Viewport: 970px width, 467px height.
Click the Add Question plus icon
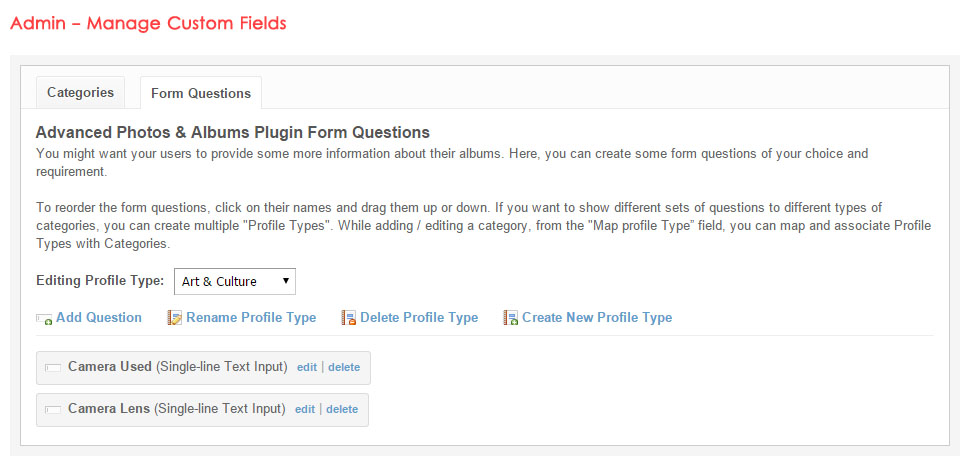pyautogui.click(x=44, y=319)
